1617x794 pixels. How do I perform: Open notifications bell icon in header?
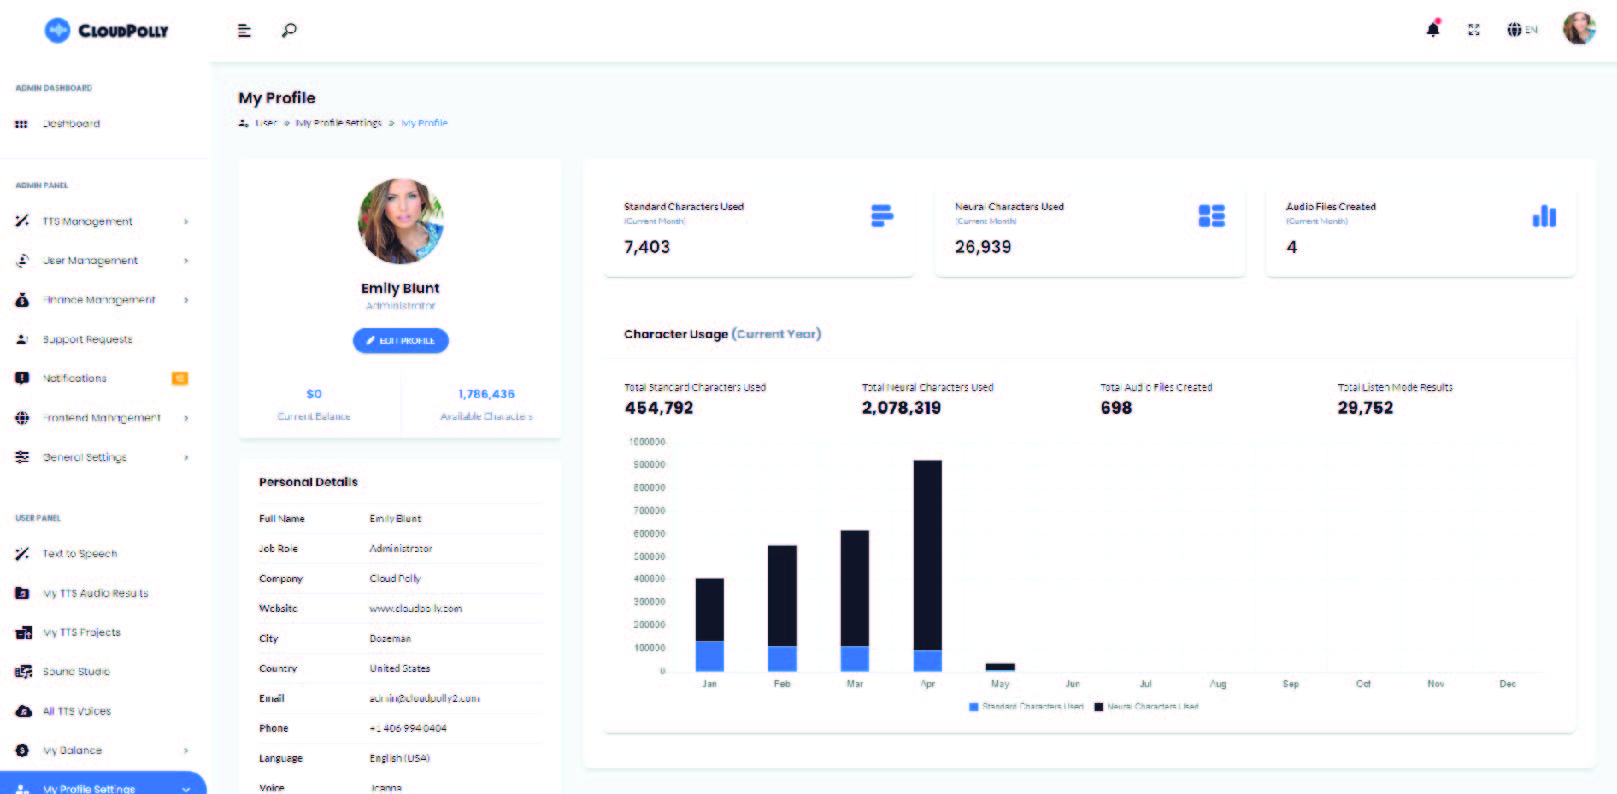point(1433,29)
